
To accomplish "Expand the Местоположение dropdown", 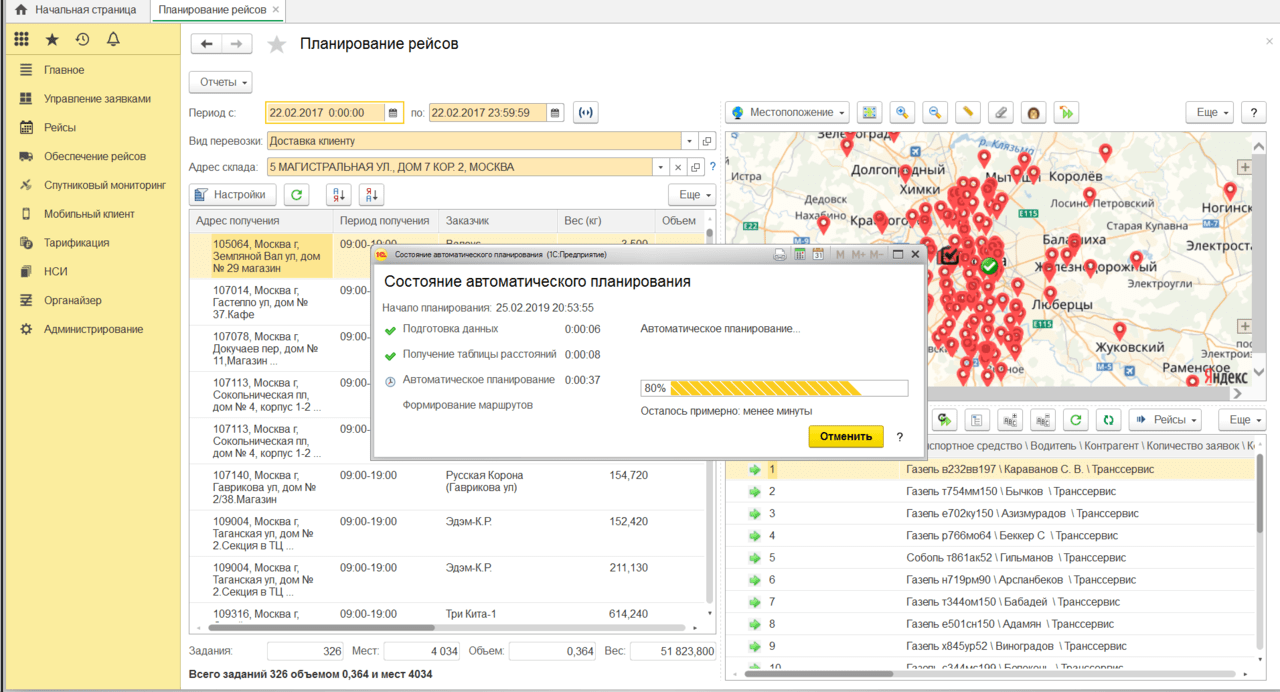I will (x=788, y=112).
